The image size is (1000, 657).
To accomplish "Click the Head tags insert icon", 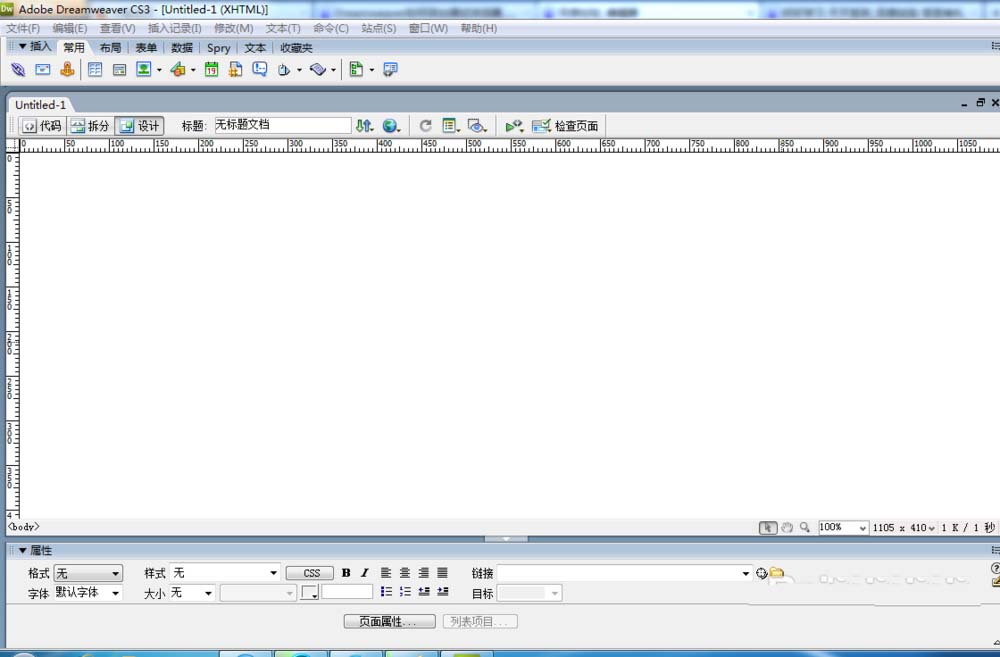I will (x=284, y=70).
